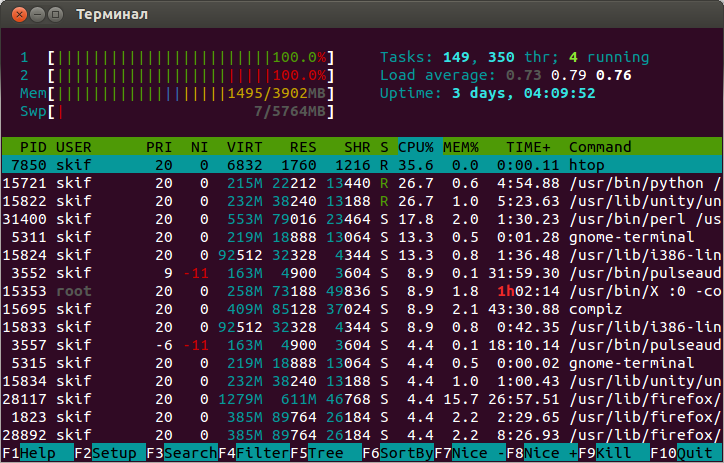Image resolution: width=724 pixels, height=463 pixels.
Task: Open the F6 SortBy menu
Action: [x=398, y=453]
